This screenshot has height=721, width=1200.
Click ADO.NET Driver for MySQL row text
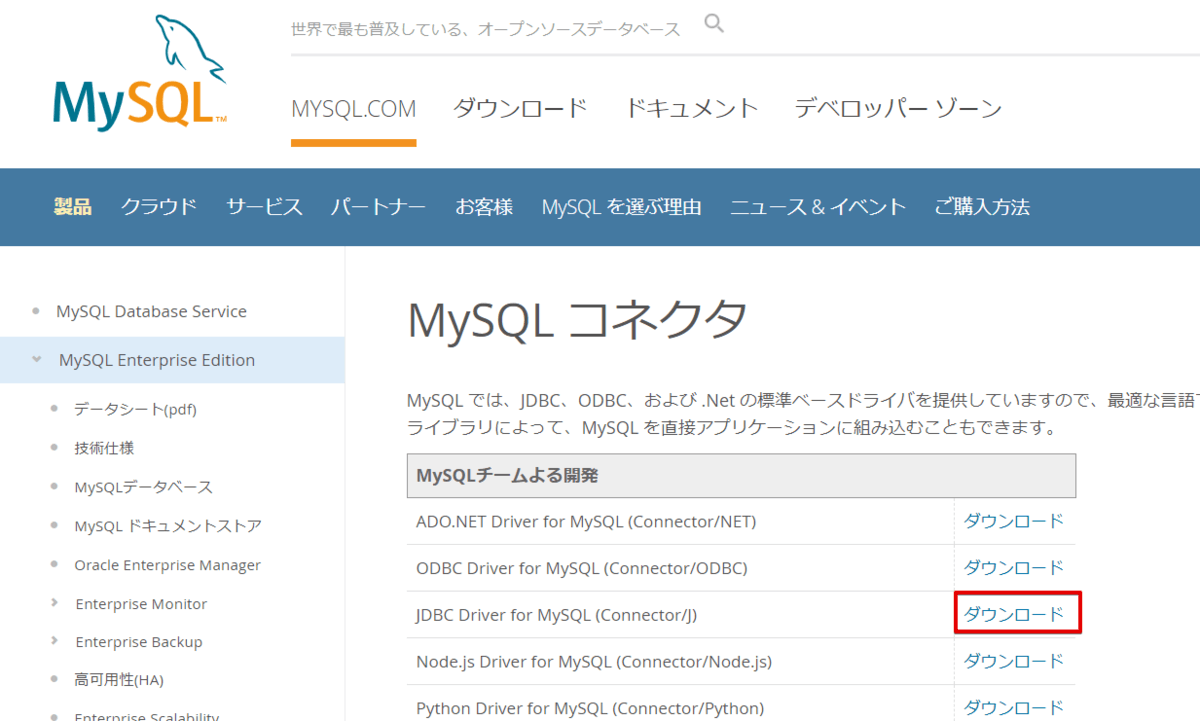586,521
